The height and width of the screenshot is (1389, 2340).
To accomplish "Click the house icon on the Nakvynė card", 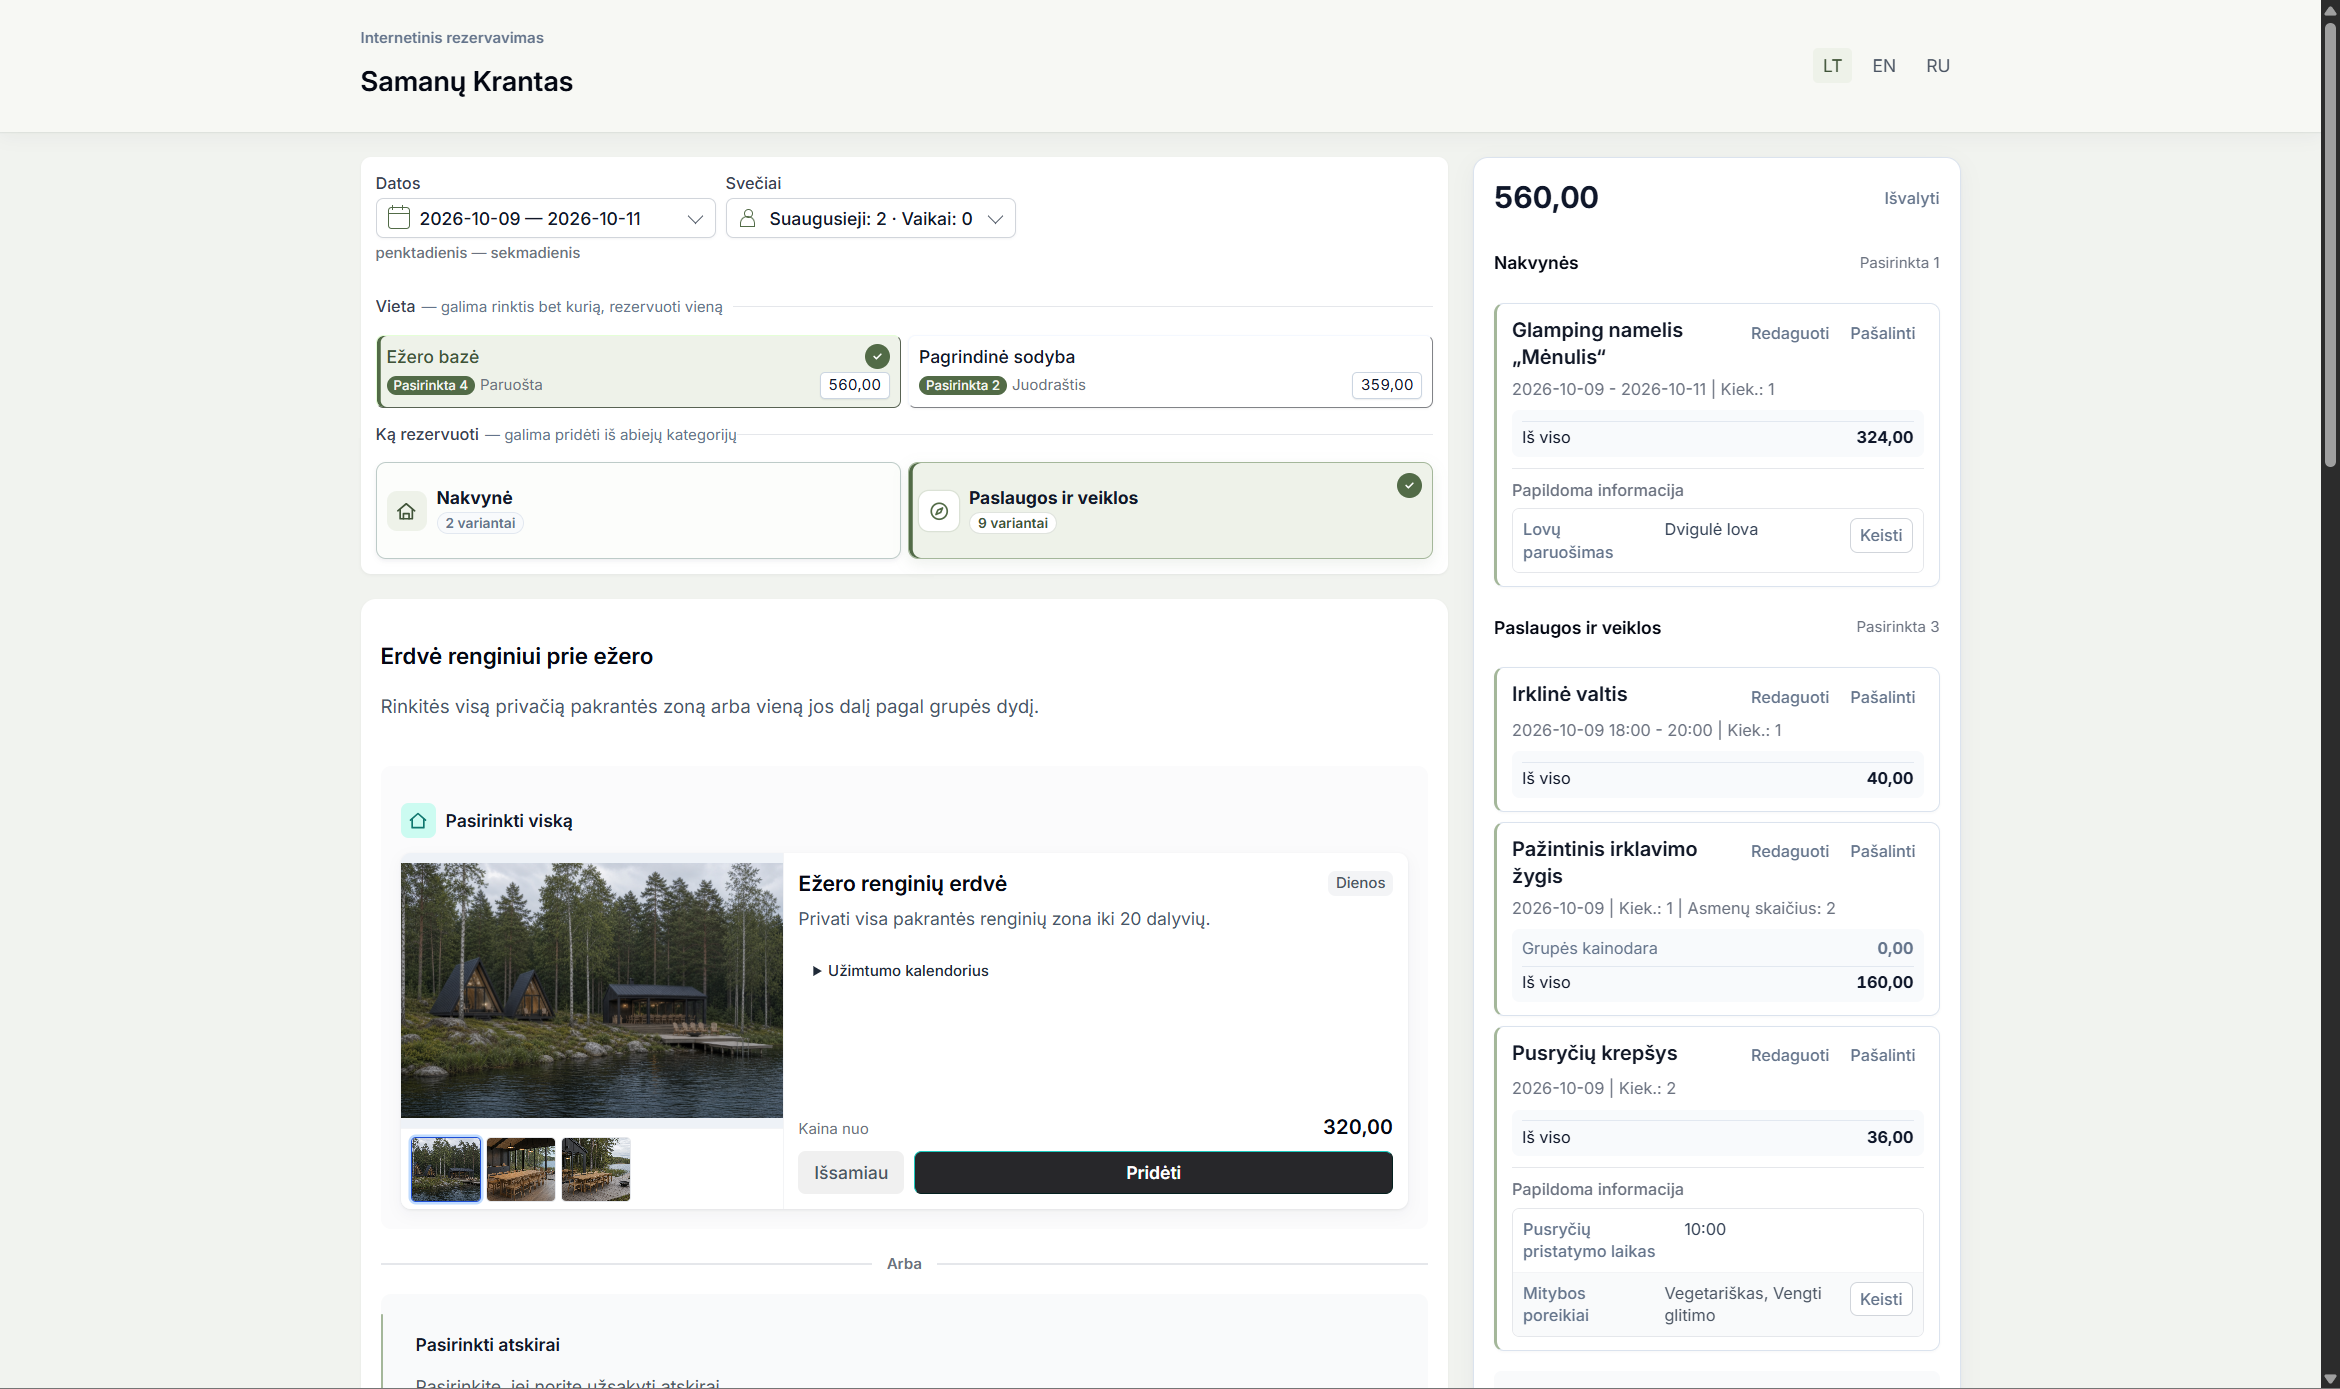I will [x=406, y=511].
